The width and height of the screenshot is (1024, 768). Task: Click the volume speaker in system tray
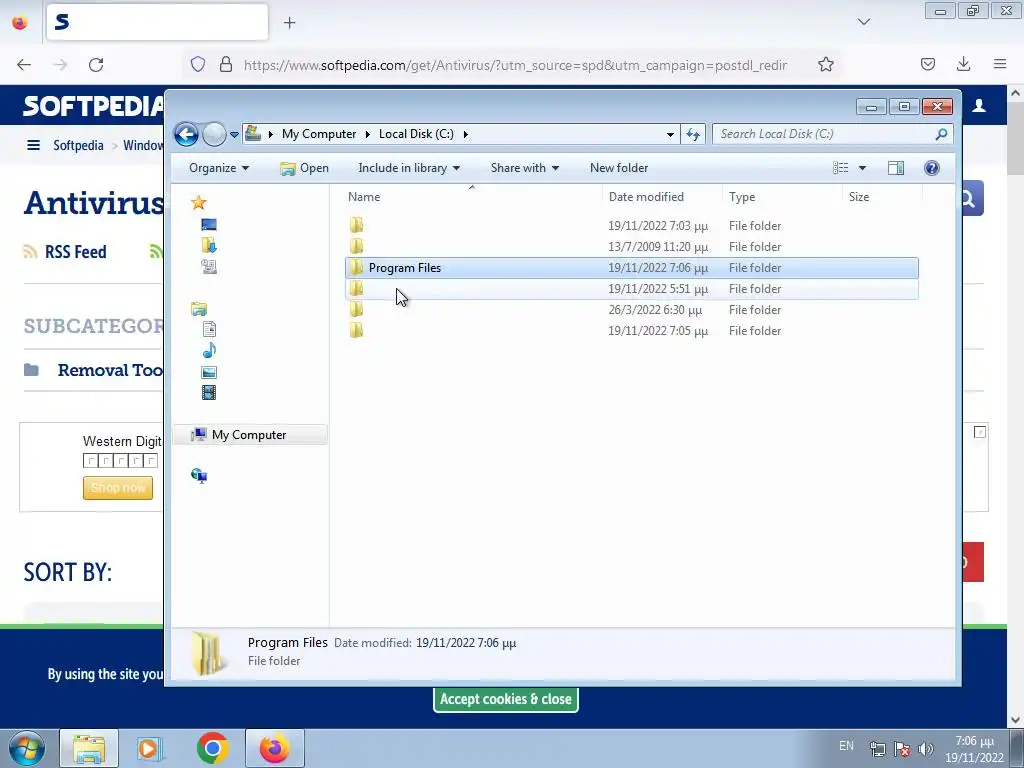click(926, 749)
